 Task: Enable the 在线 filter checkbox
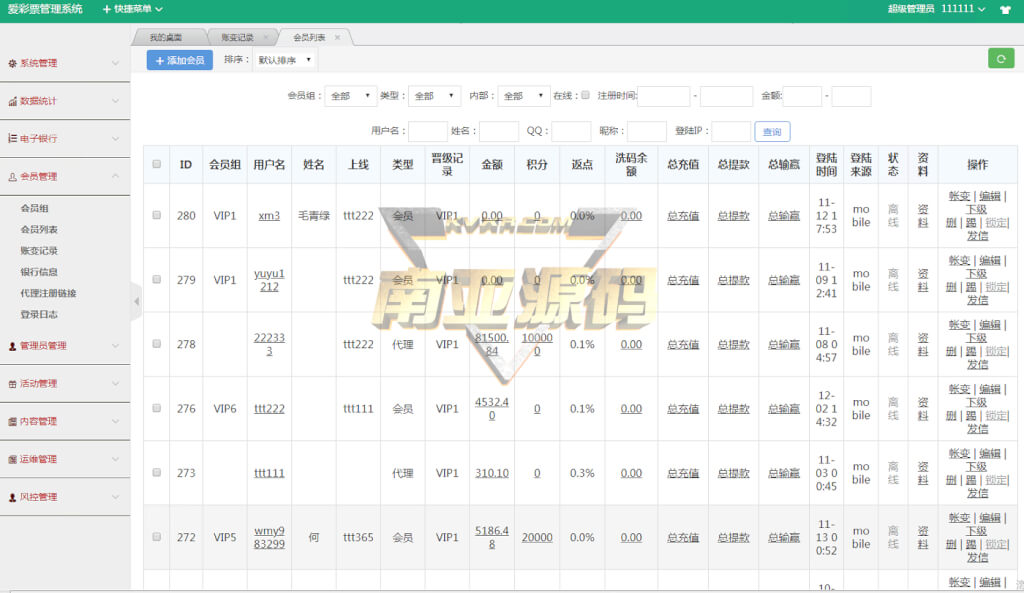click(x=585, y=95)
